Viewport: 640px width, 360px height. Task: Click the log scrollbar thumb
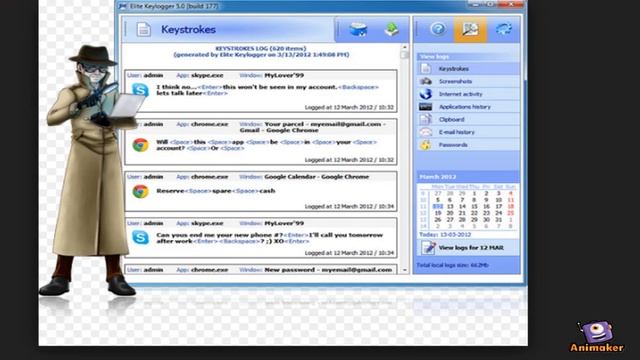[404, 55]
